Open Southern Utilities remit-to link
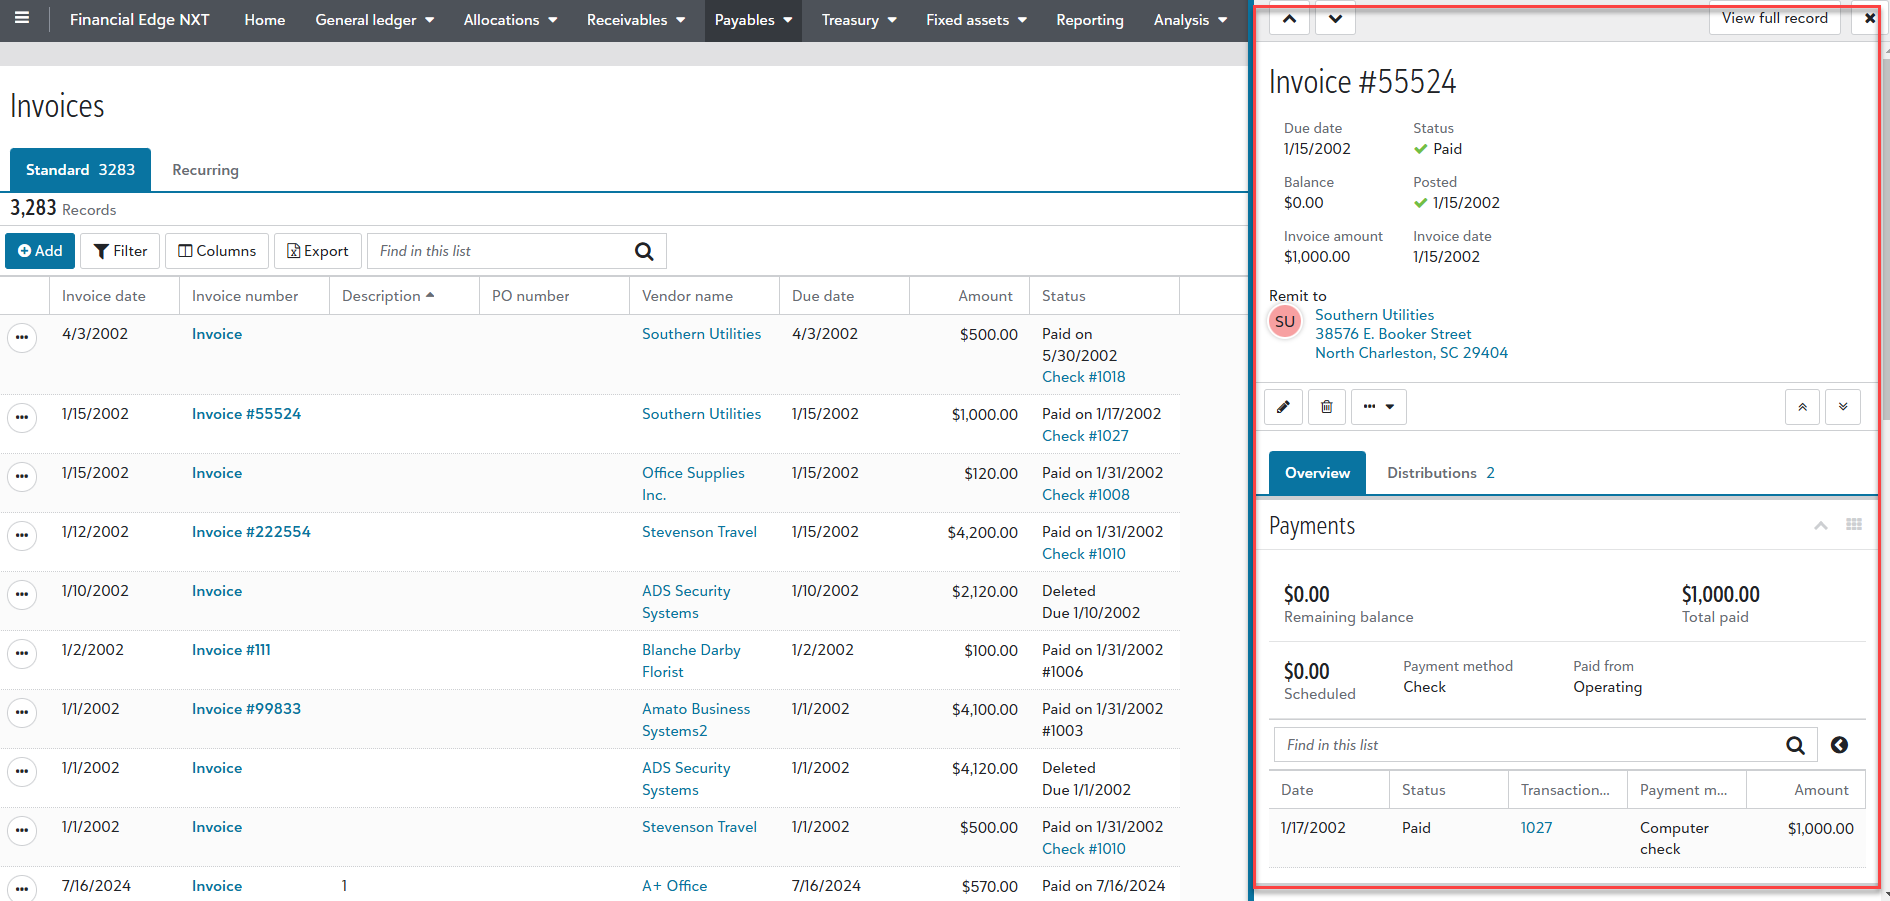Viewport: 1890px width, 901px height. (1374, 315)
